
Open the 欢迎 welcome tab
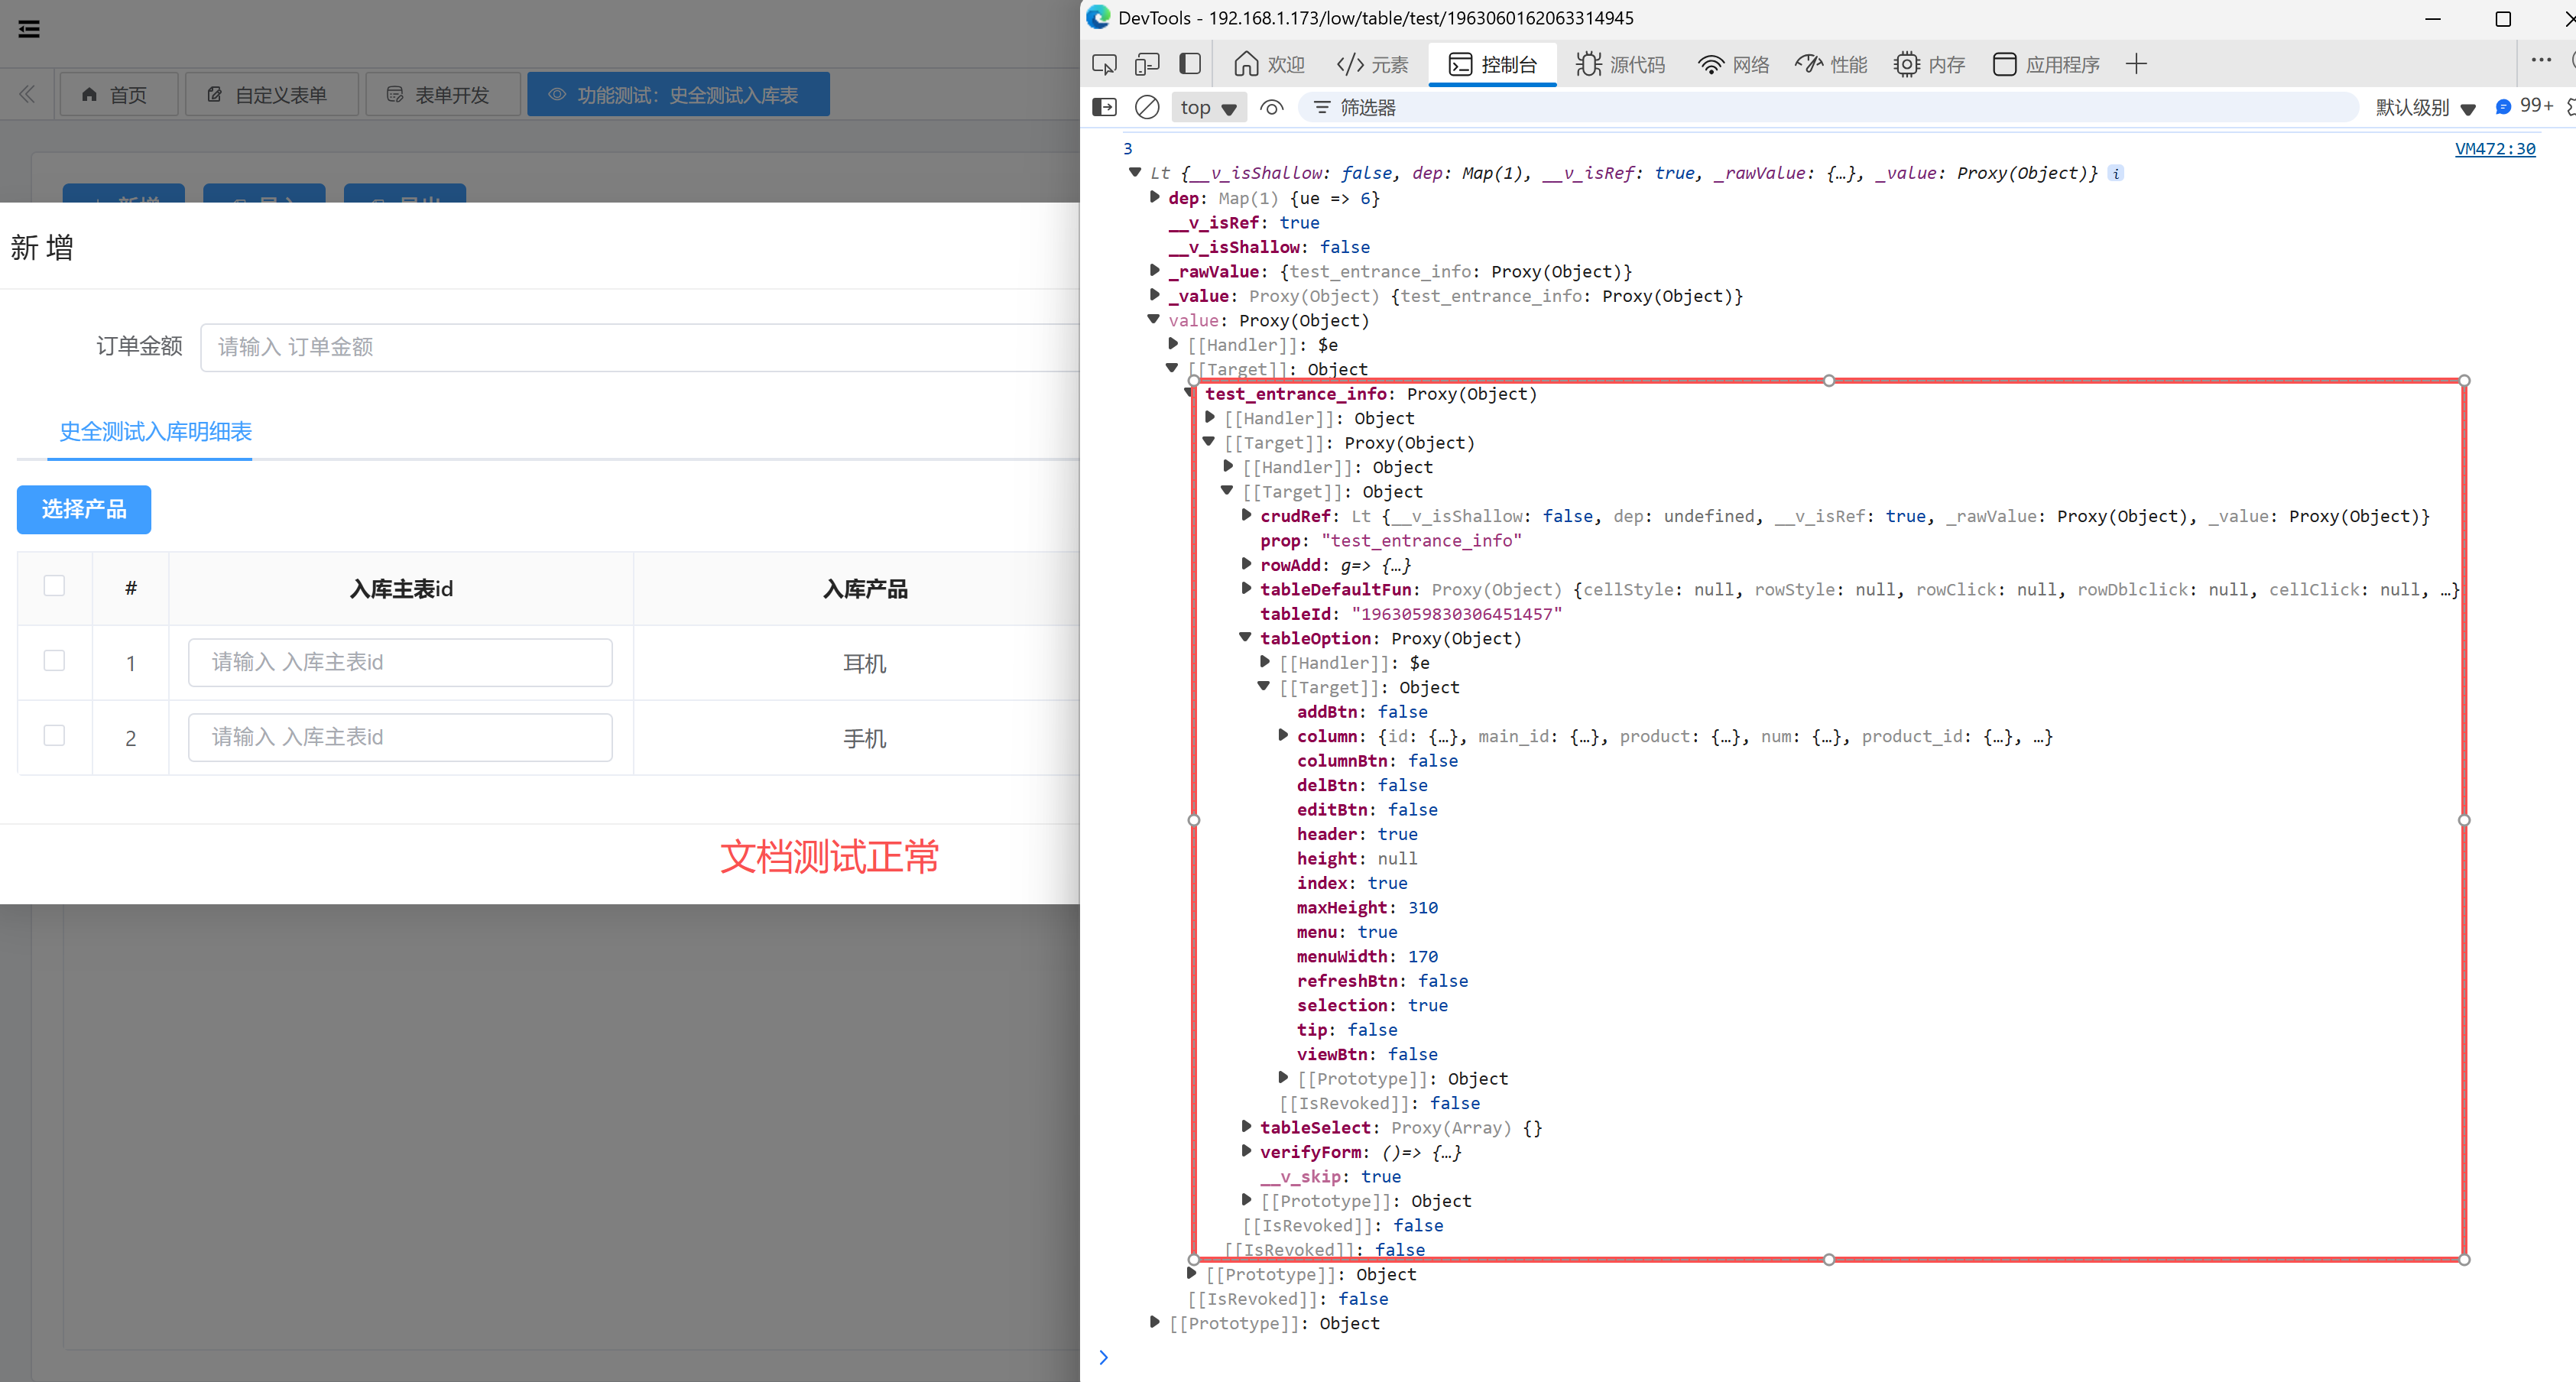point(1269,65)
